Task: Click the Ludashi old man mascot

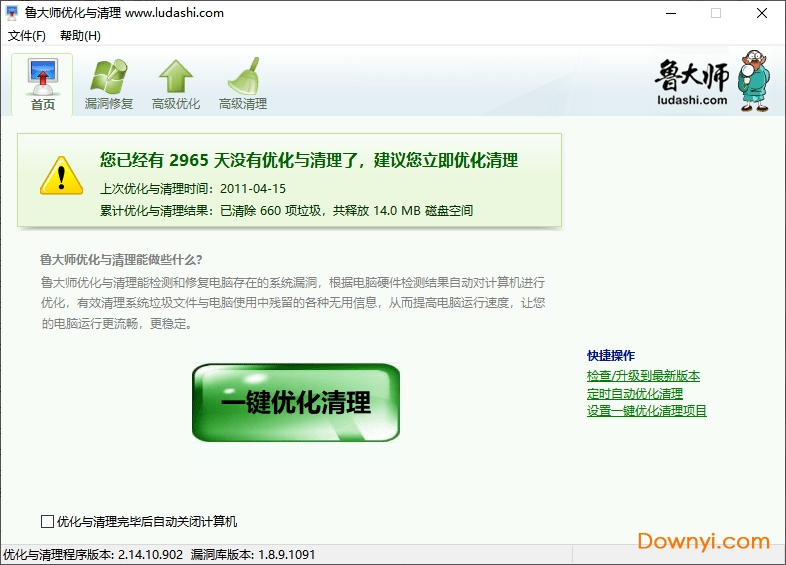Action: [x=753, y=81]
